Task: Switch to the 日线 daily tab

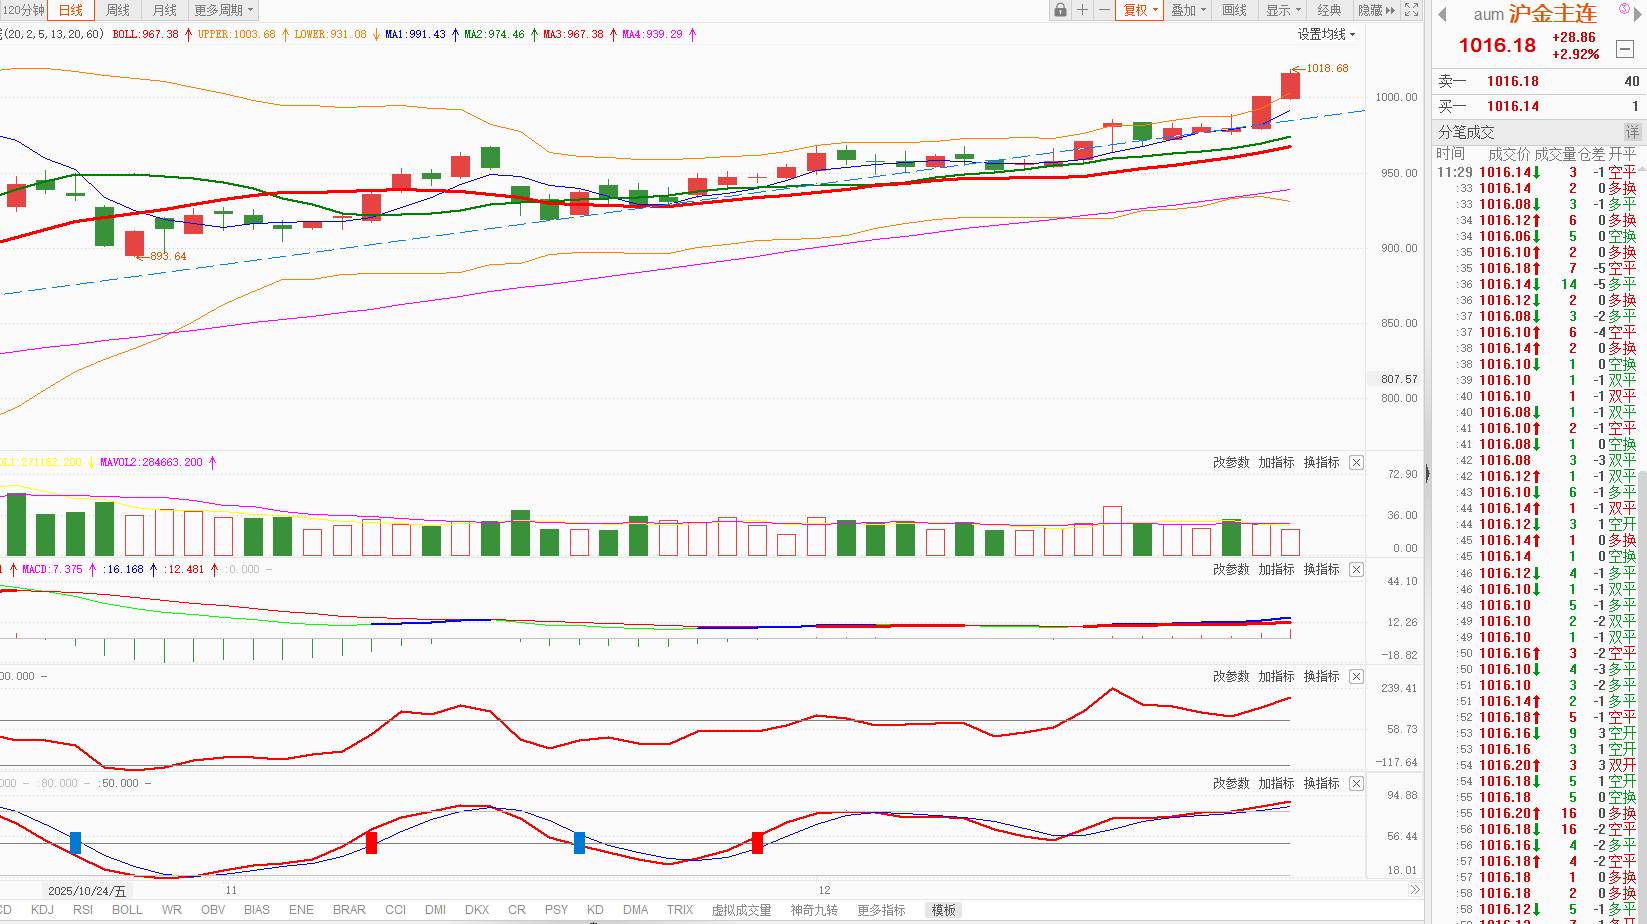Action: [x=71, y=10]
